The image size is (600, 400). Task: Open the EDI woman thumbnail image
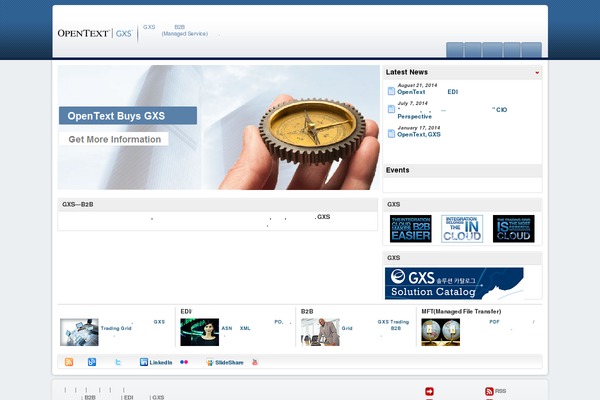(x=200, y=332)
